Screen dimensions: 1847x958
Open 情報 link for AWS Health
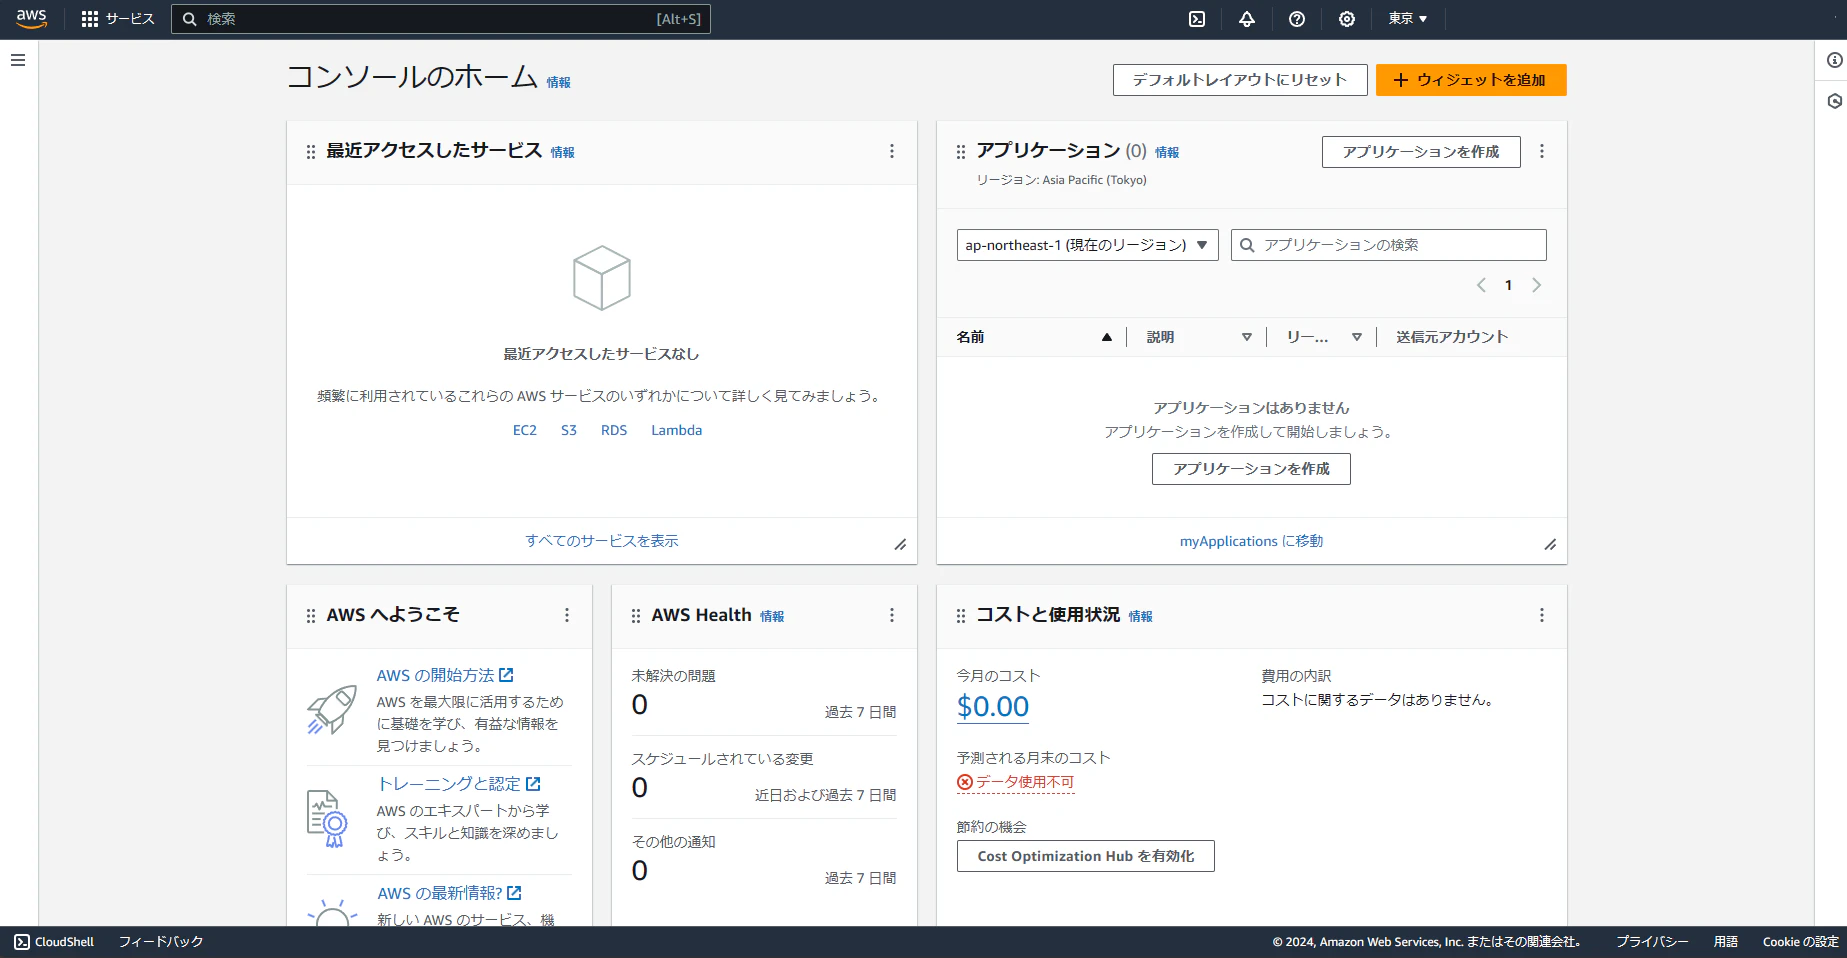point(772,617)
